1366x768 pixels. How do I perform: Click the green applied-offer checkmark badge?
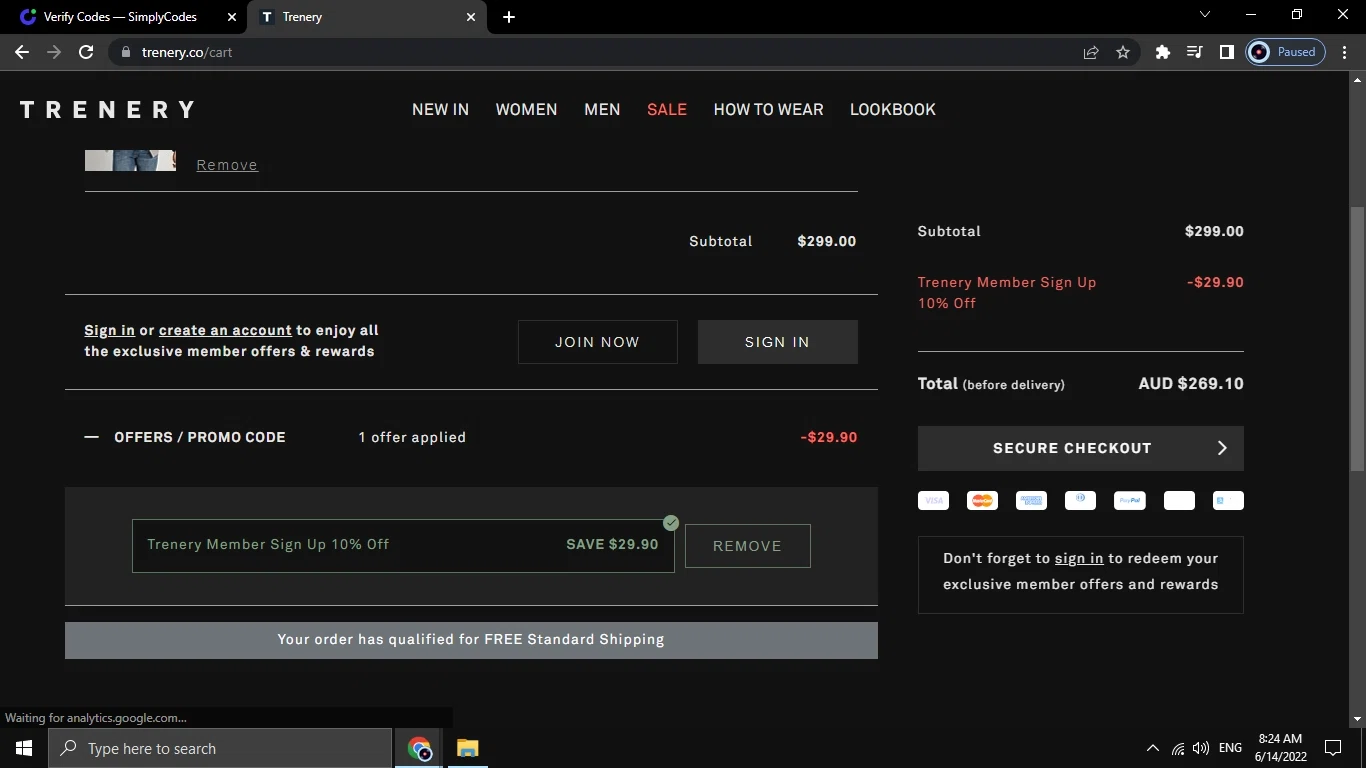[671, 523]
